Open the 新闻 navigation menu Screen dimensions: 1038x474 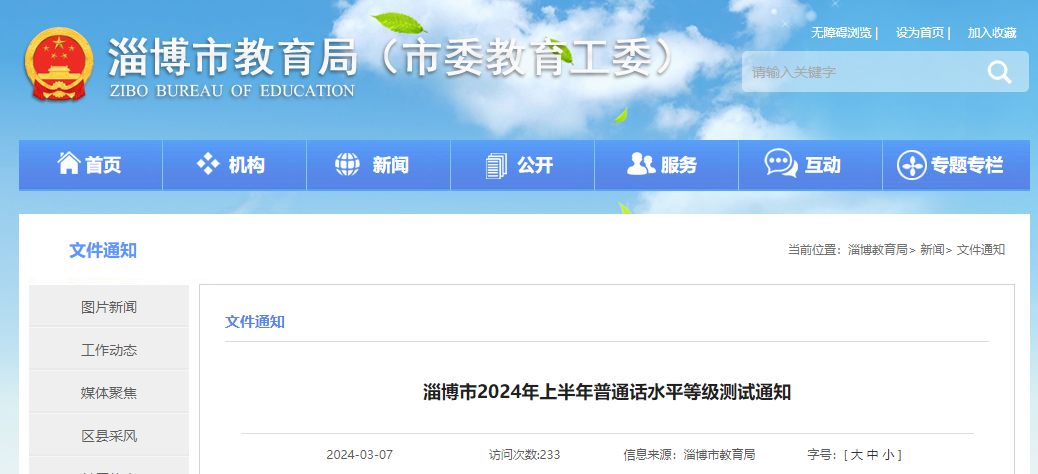coord(379,165)
